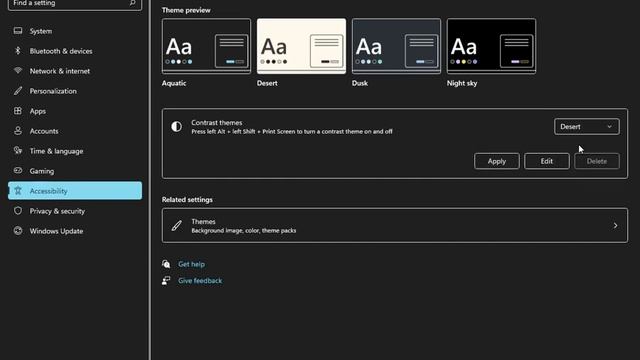Open Privacy & security settings

pyautogui.click(x=75, y=211)
